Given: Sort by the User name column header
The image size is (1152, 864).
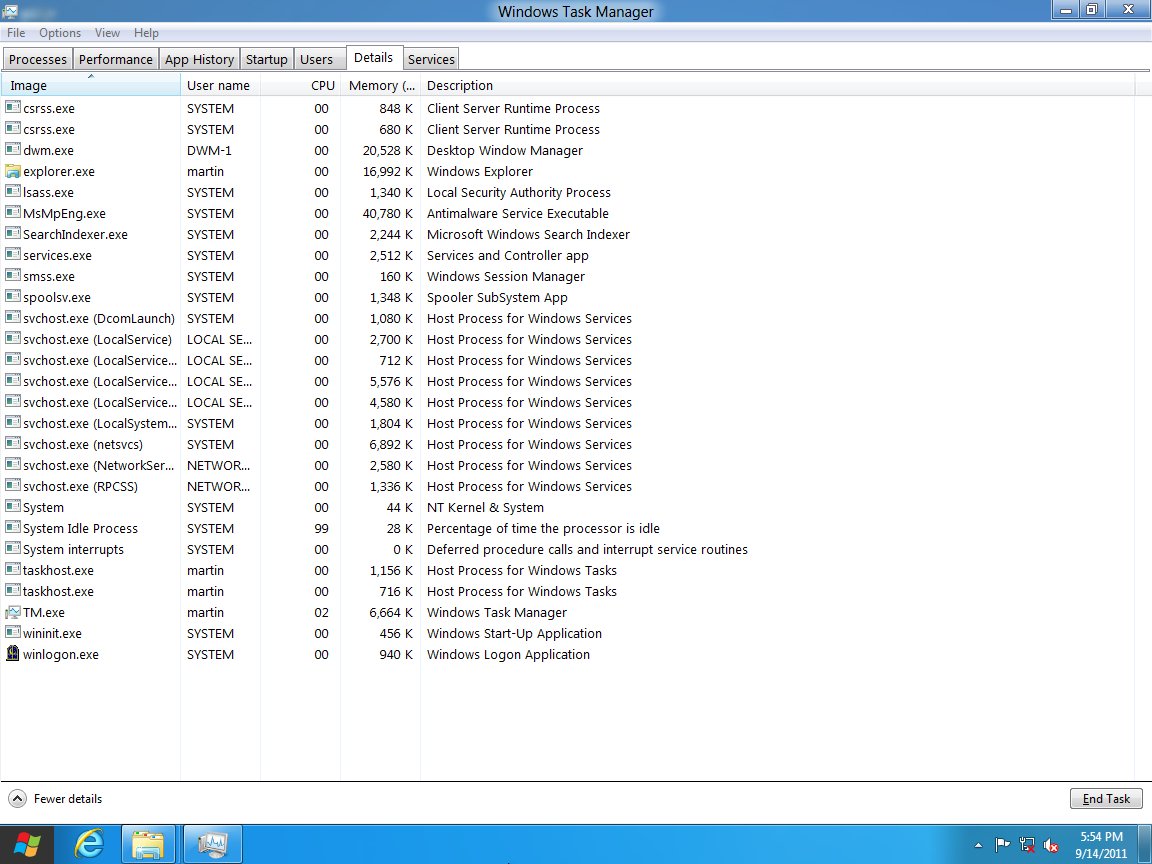Looking at the screenshot, I should click(x=220, y=85).
